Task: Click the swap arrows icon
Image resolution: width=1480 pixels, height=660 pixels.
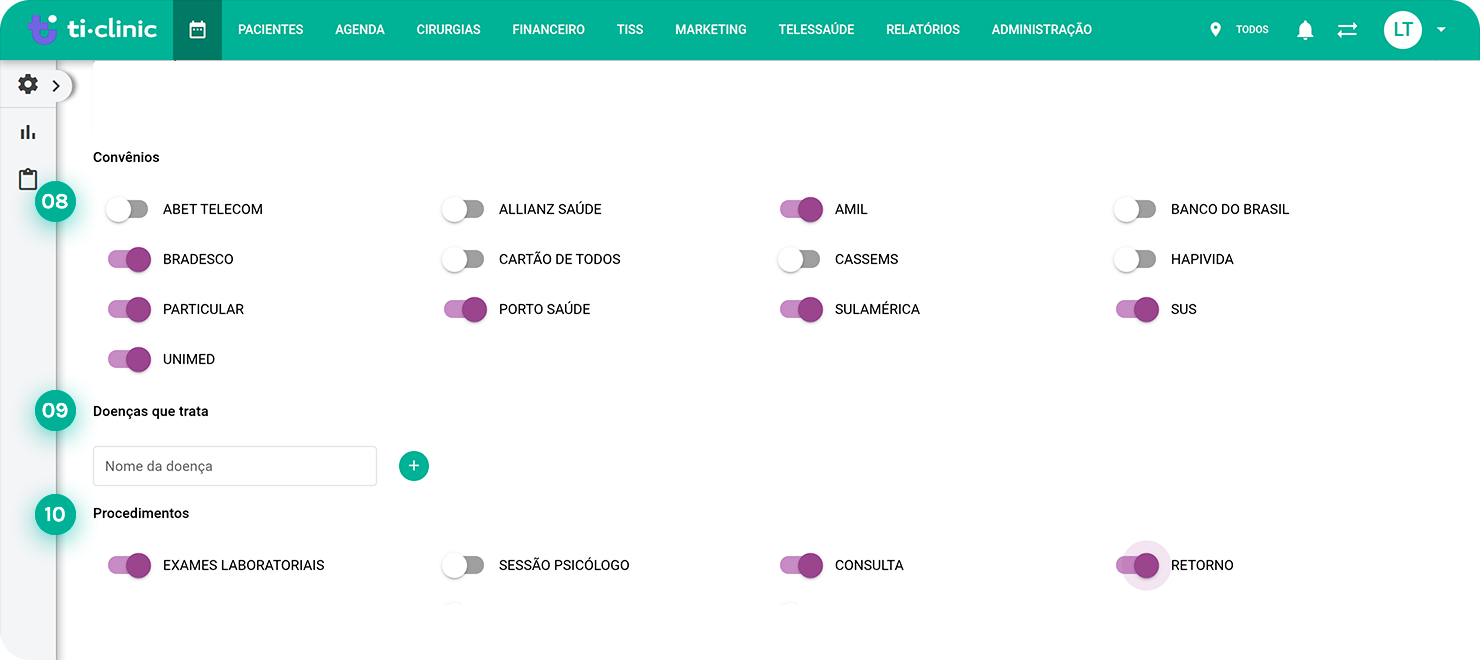Action: (x=1347, y=30)
